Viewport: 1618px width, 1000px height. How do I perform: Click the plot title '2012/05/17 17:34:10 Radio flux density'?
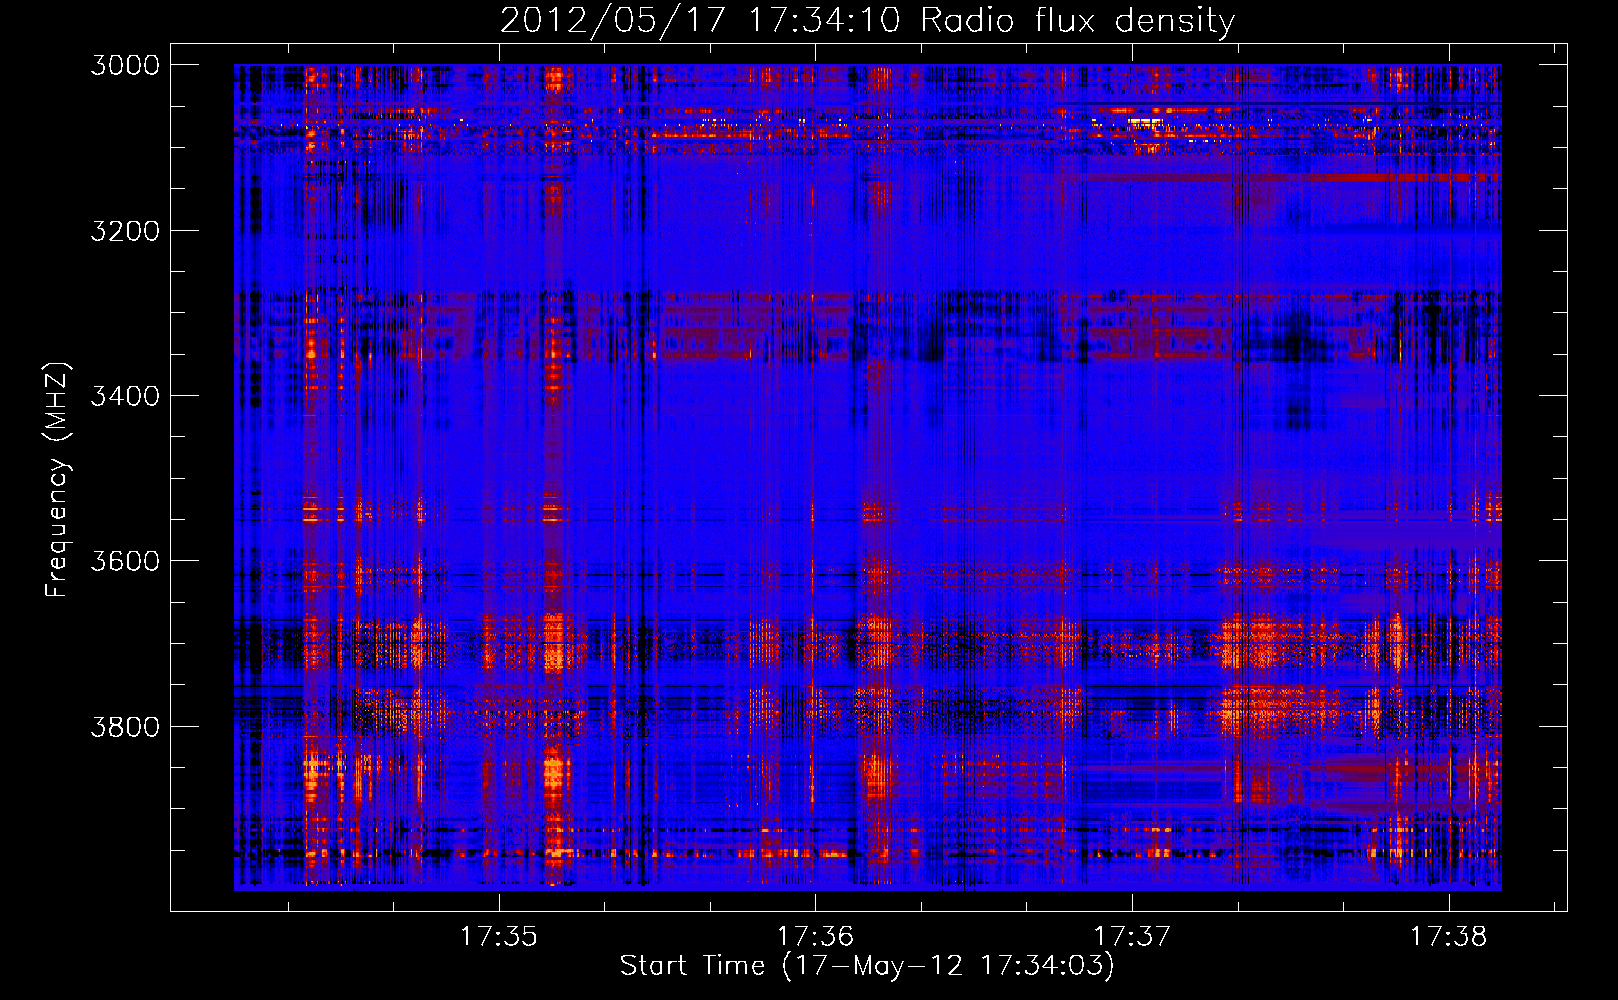coord(868,21)
